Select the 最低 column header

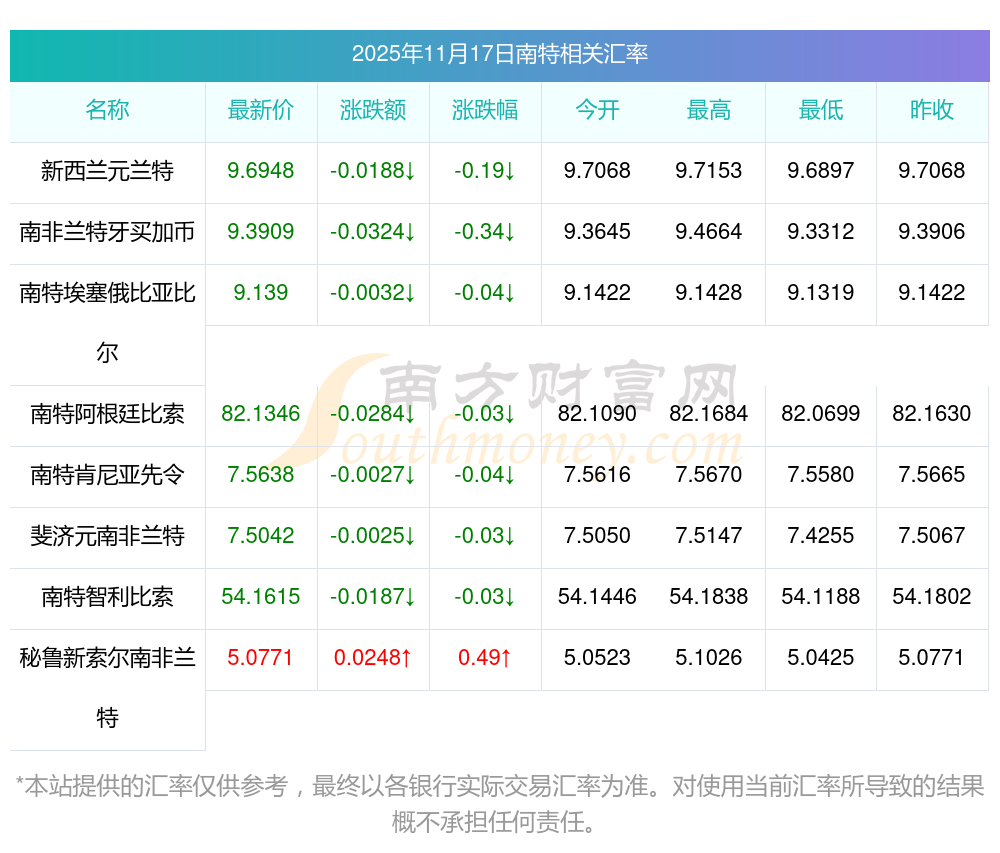pos(821,110)
